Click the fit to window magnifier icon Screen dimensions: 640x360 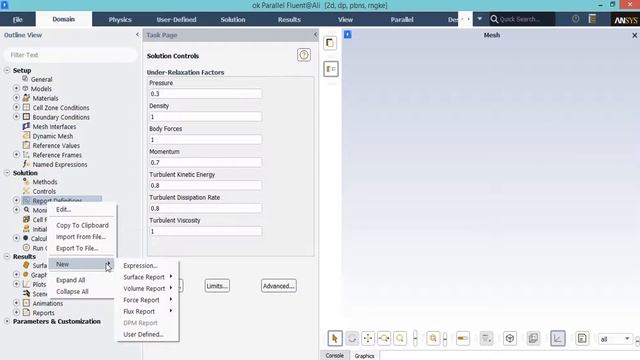[x=433, y=338]
